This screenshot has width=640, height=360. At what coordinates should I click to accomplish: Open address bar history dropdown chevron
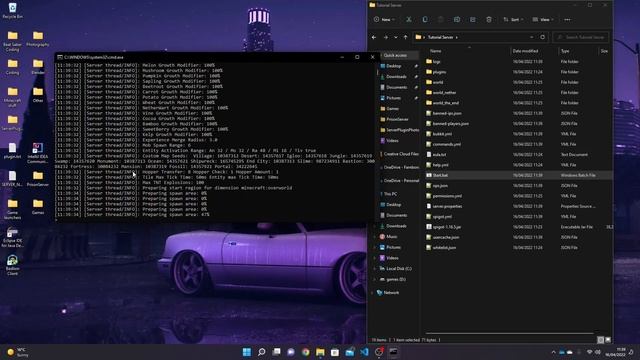click(x=531, y=37)
